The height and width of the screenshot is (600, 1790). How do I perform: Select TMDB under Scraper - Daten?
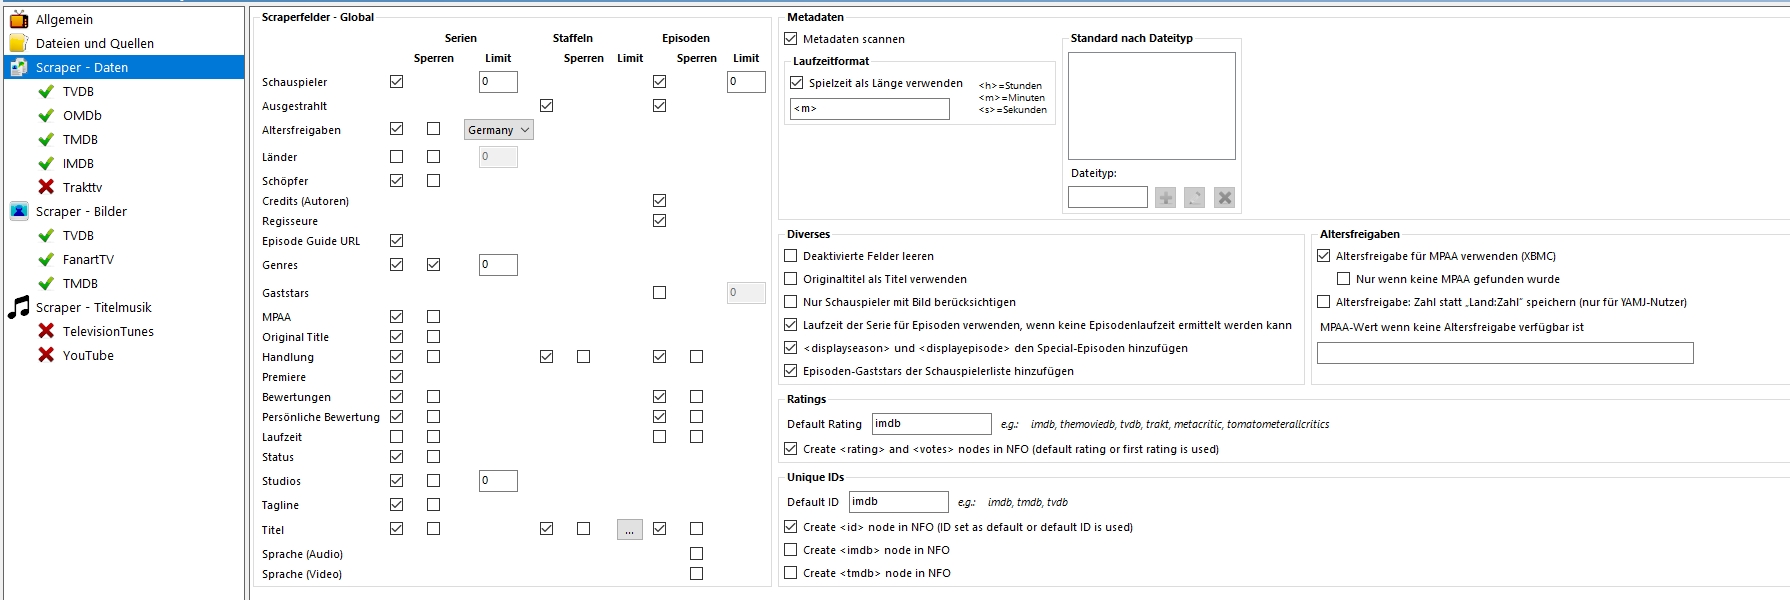point(80,139)
